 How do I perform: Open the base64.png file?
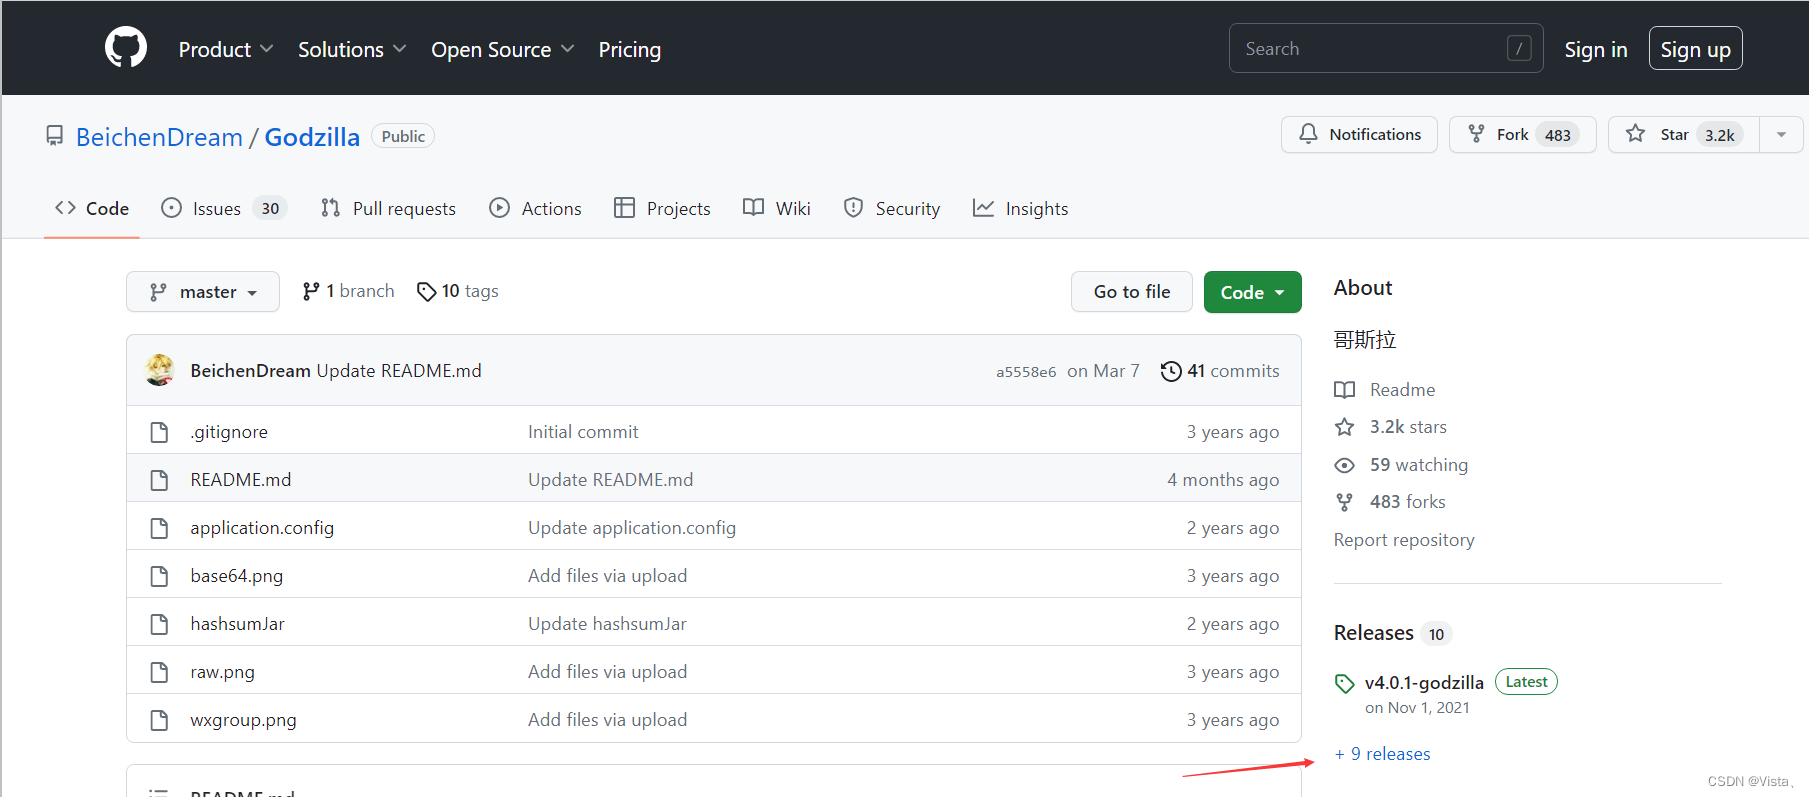click(237, 576)
